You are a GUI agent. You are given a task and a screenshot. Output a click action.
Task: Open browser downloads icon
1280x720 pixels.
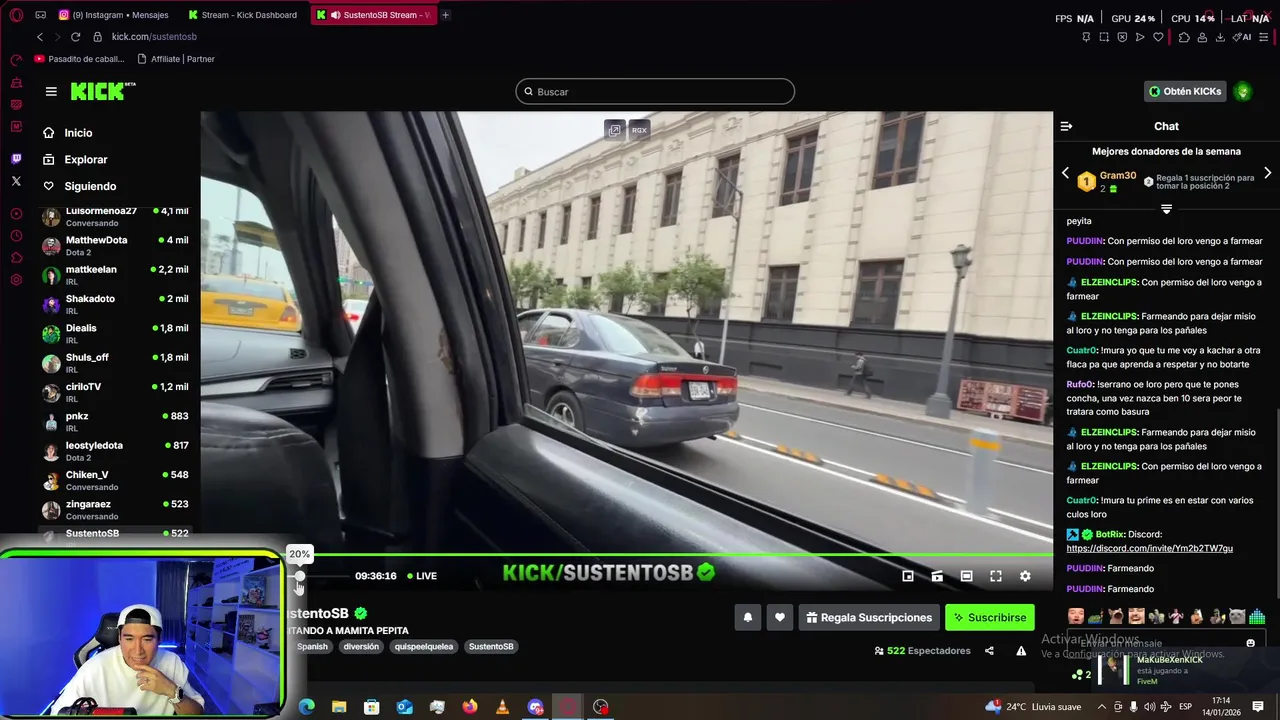pos(1220,37)
